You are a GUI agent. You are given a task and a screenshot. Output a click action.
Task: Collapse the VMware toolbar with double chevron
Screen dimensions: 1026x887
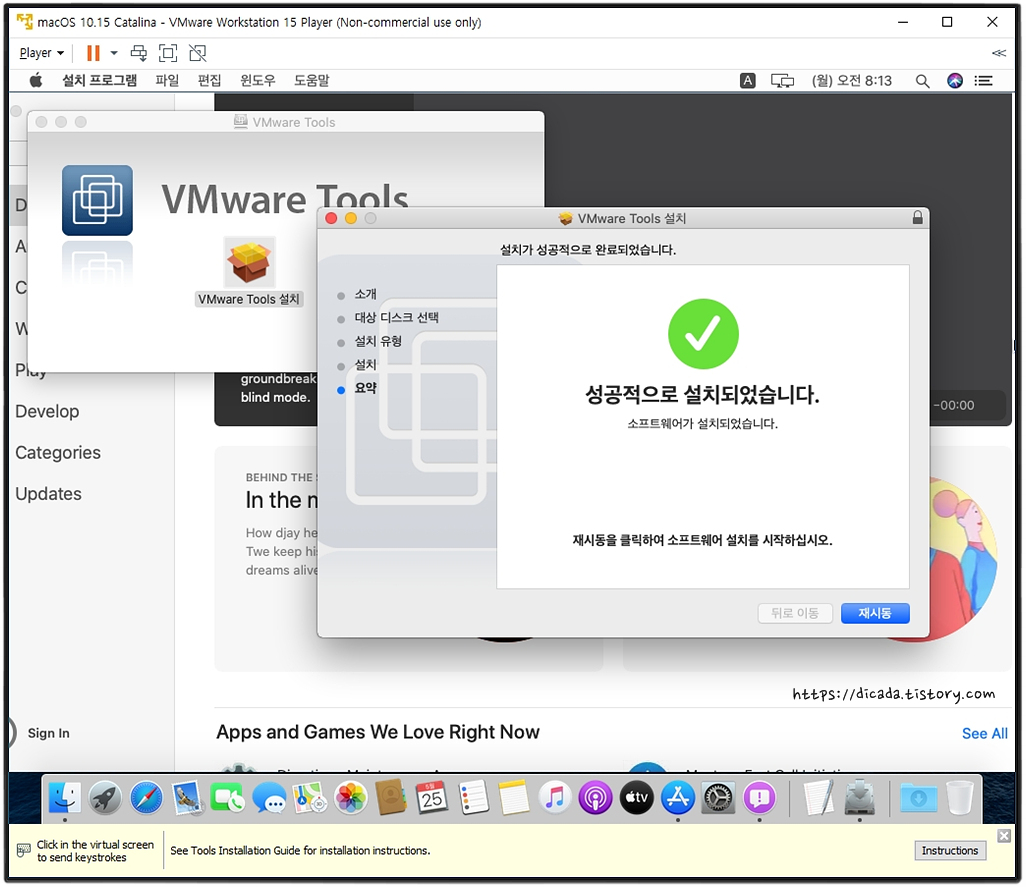[x=999, y=53]
